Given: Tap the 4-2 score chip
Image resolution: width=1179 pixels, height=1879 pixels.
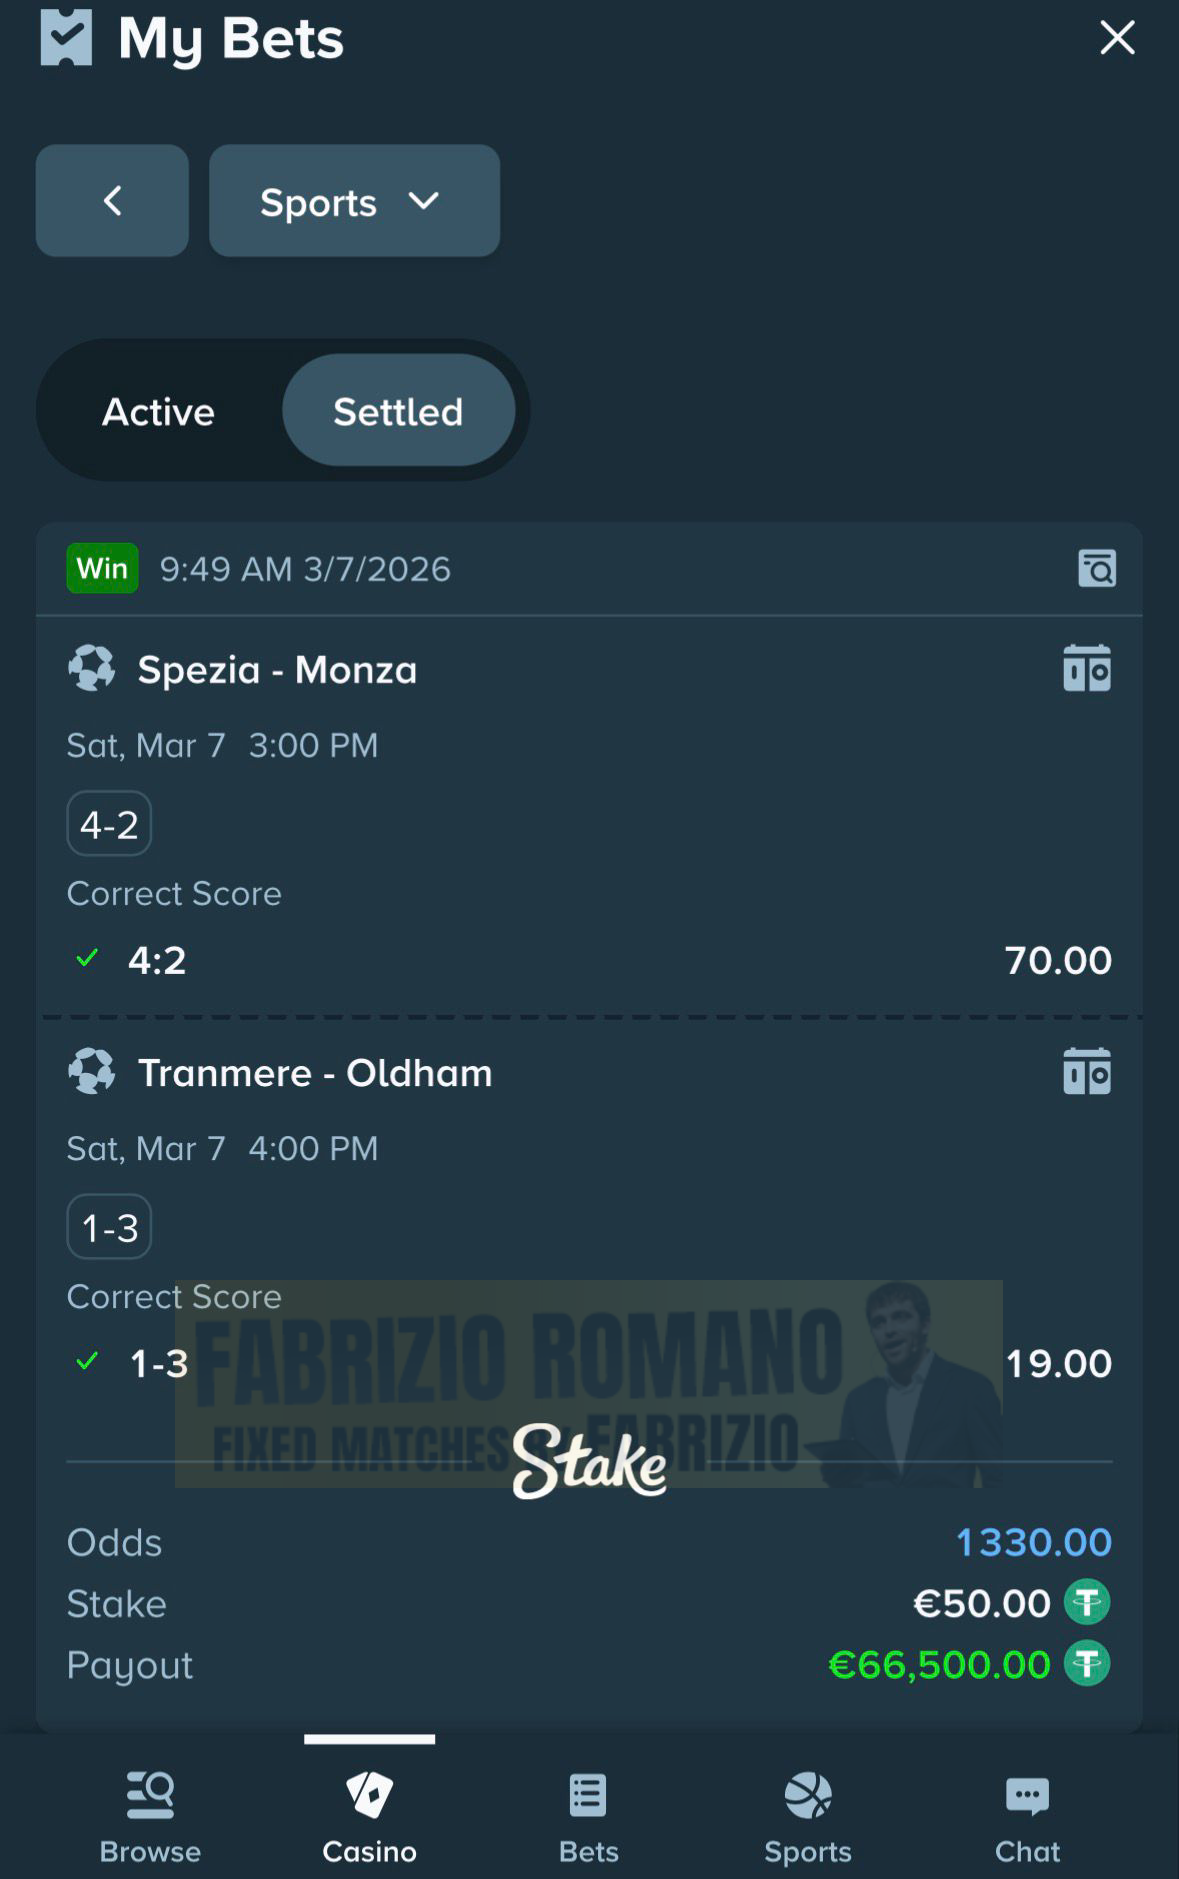Looking at the screenshot, I should click(108, 823).
